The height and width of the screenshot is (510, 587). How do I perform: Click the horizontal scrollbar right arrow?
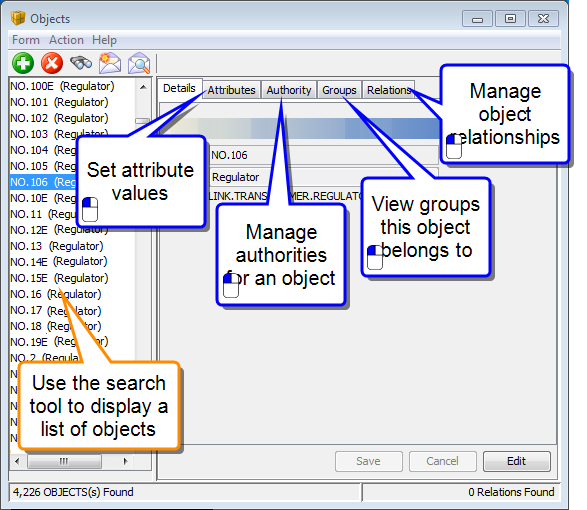coord(126,461)
